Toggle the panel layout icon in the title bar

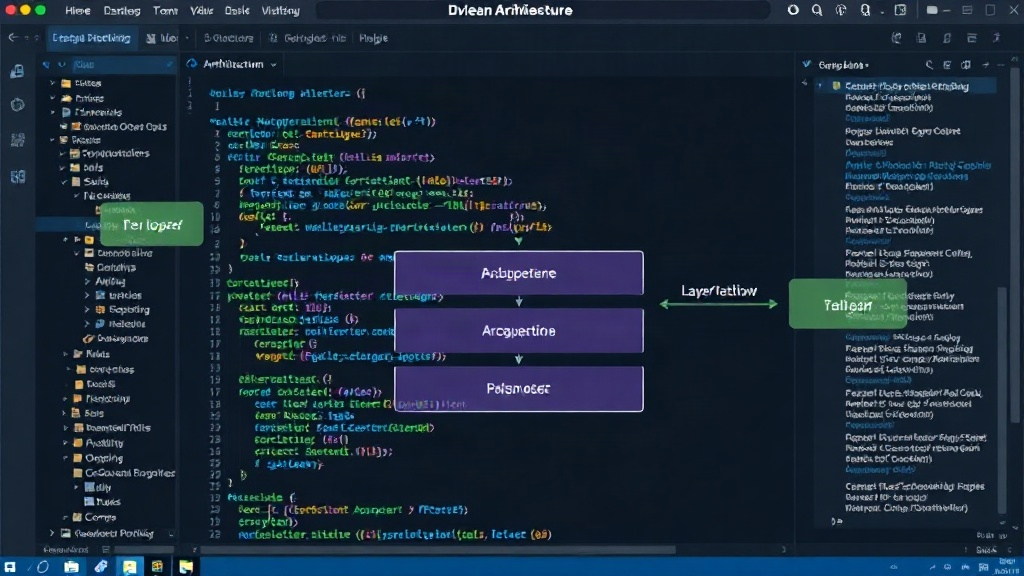pos(901,10)
